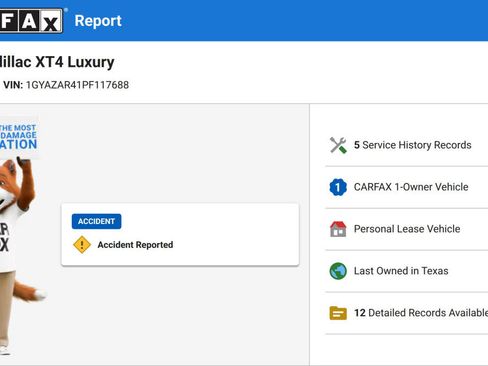
Task: Select Last Owned in Texas row
Action: 401,271
